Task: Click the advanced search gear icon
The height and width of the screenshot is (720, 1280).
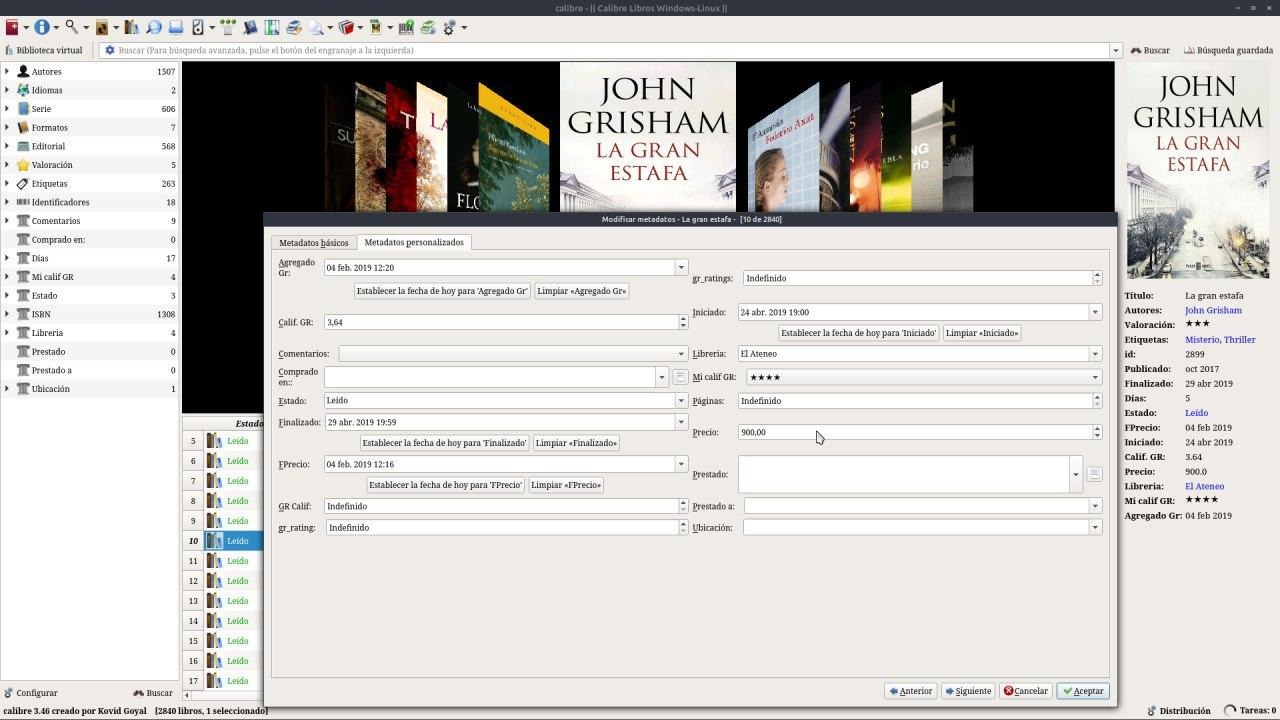Action: pos(110,50)
